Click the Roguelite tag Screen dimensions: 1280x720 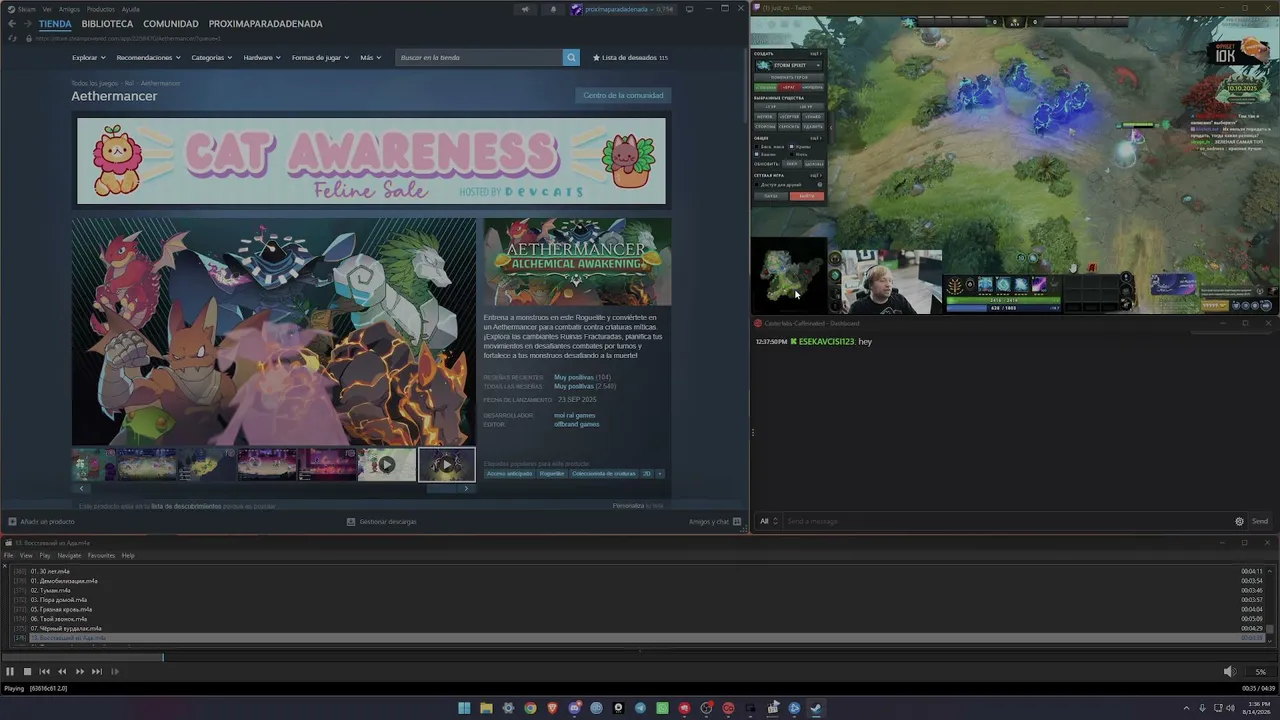[x=552, y=474]
